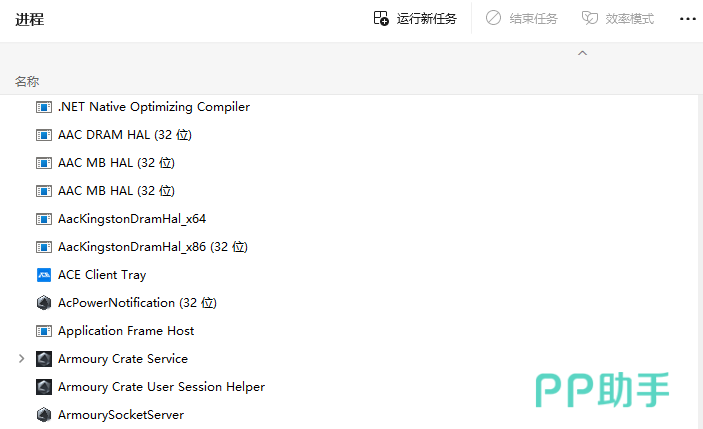
Task: Click the AcPowerNotification process icon
Action: (x=44, y=303)
